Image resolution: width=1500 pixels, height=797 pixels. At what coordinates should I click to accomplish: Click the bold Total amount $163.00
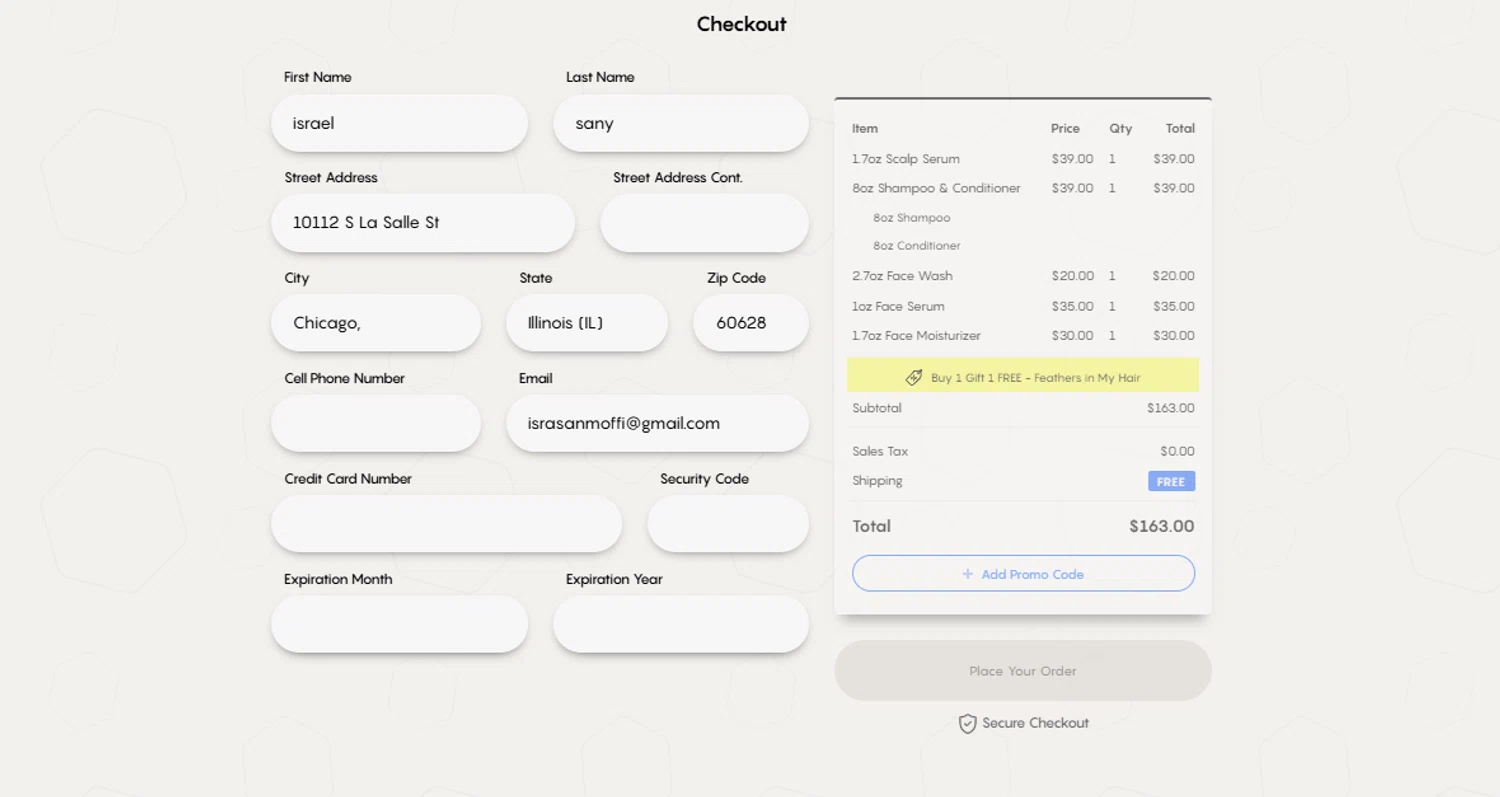(x=1161, y=526)
